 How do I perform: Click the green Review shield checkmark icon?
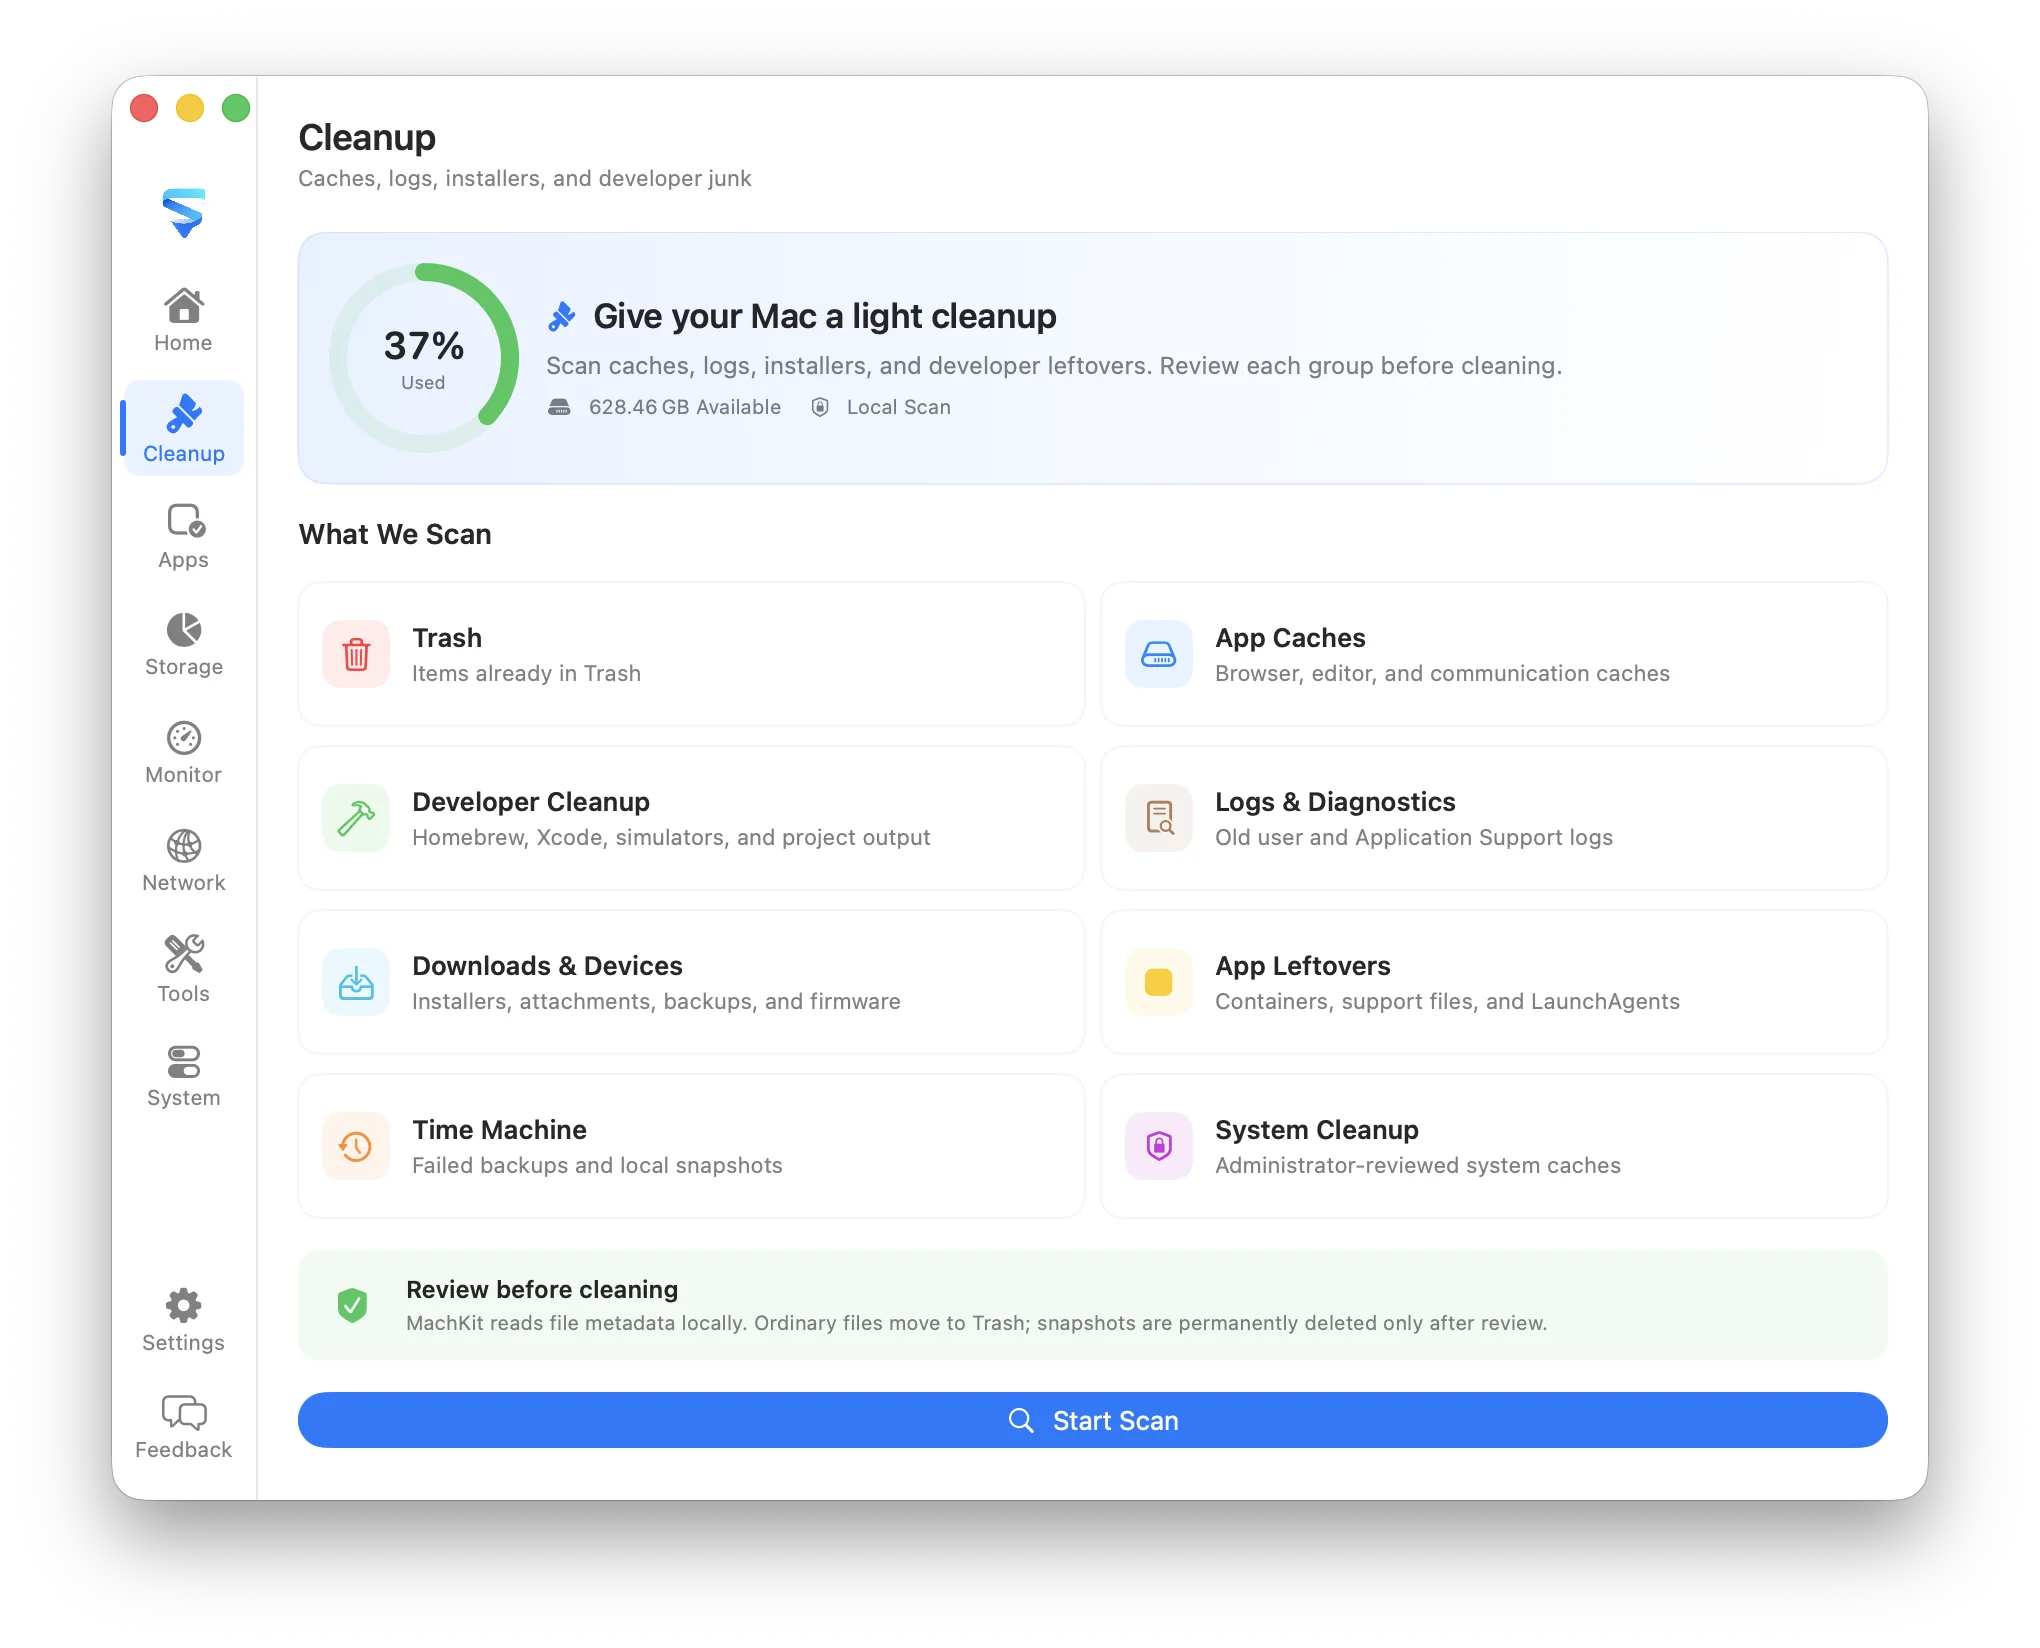click(x=352, y=1305)
